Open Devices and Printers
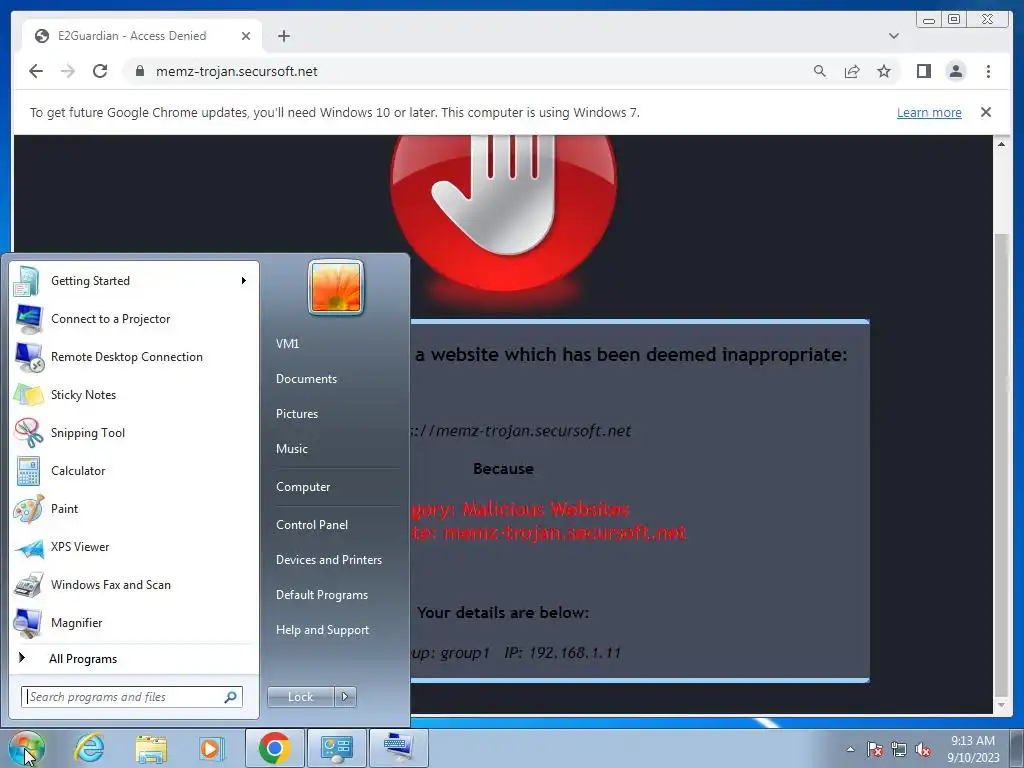Screen dimensions: 1024x768 pyautogui.click(x=334, y=560)
